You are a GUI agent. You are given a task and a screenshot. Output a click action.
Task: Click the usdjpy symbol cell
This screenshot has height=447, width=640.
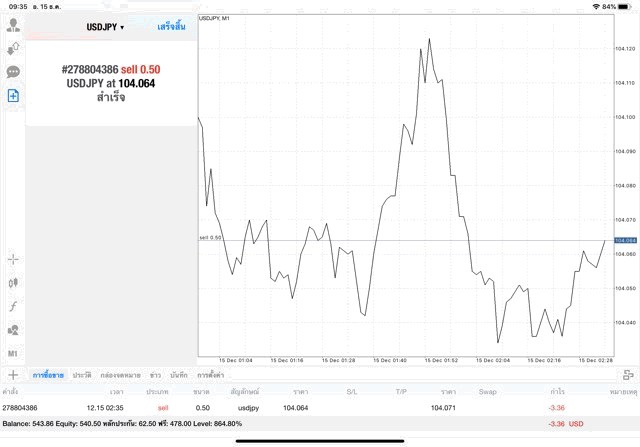[x=248, y=408]
